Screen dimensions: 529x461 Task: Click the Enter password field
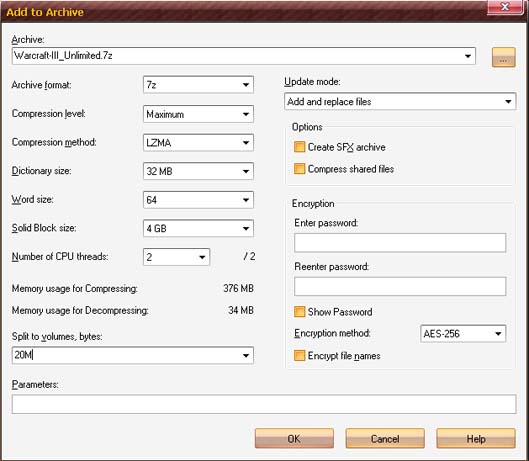click(x=400, y=242)
